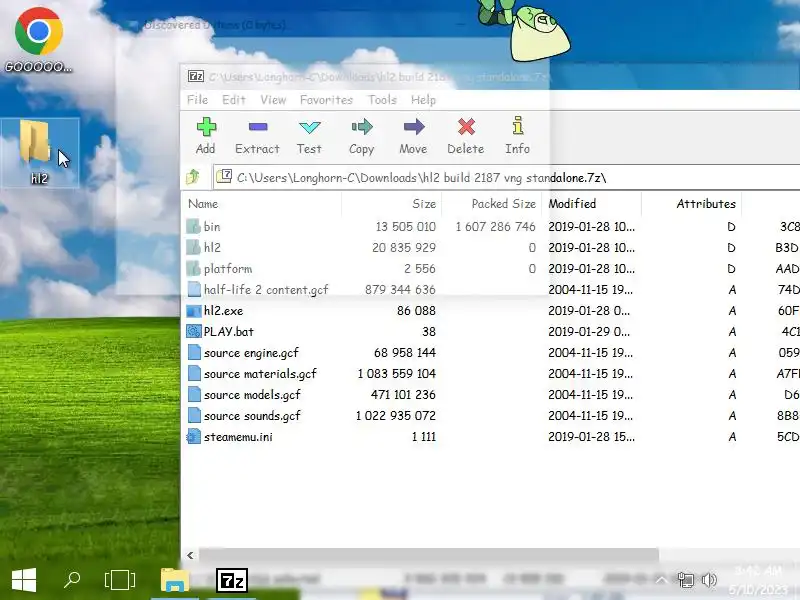Select half-life 2 content.gcf file icon
The height and width of the screenshot is (600, 800).
point(194,289)
